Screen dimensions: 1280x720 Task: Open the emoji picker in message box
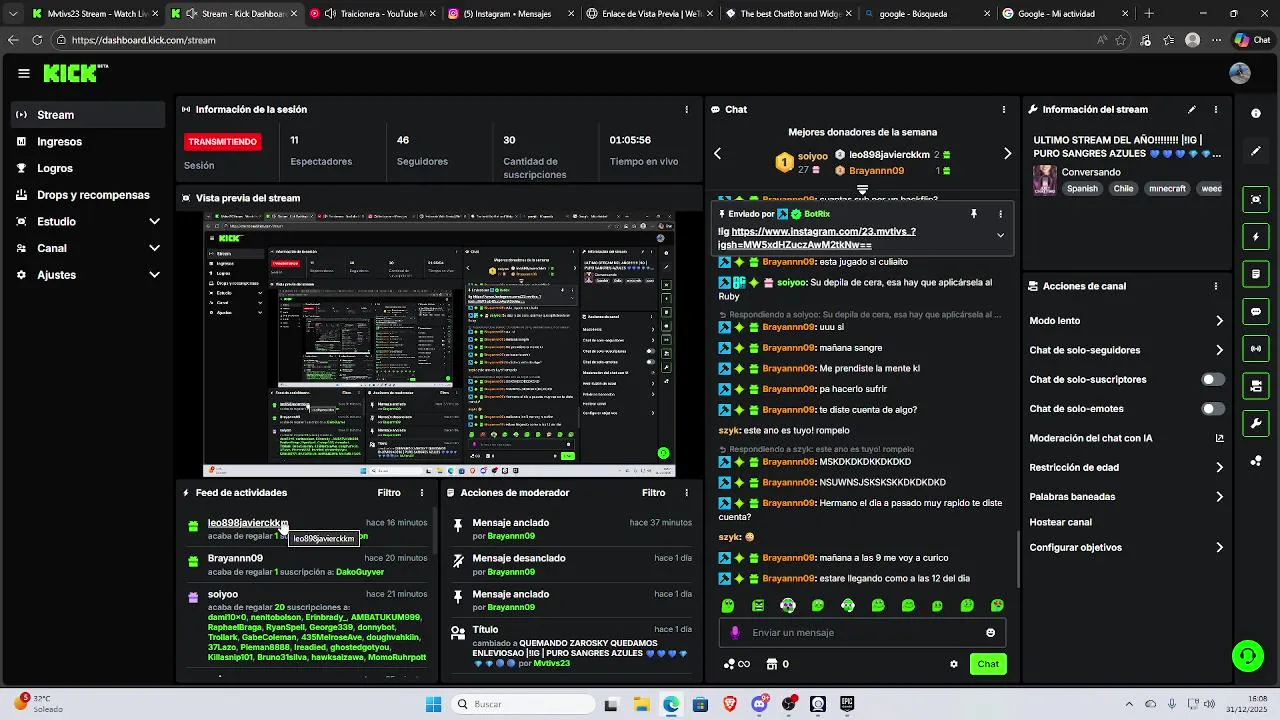tap(991, 633)
